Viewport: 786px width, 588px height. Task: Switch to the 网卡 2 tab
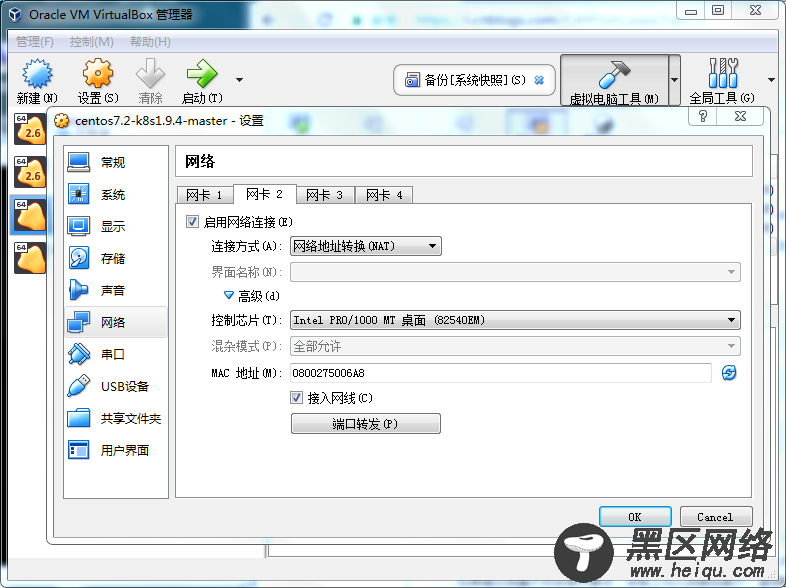click(265, 194)
